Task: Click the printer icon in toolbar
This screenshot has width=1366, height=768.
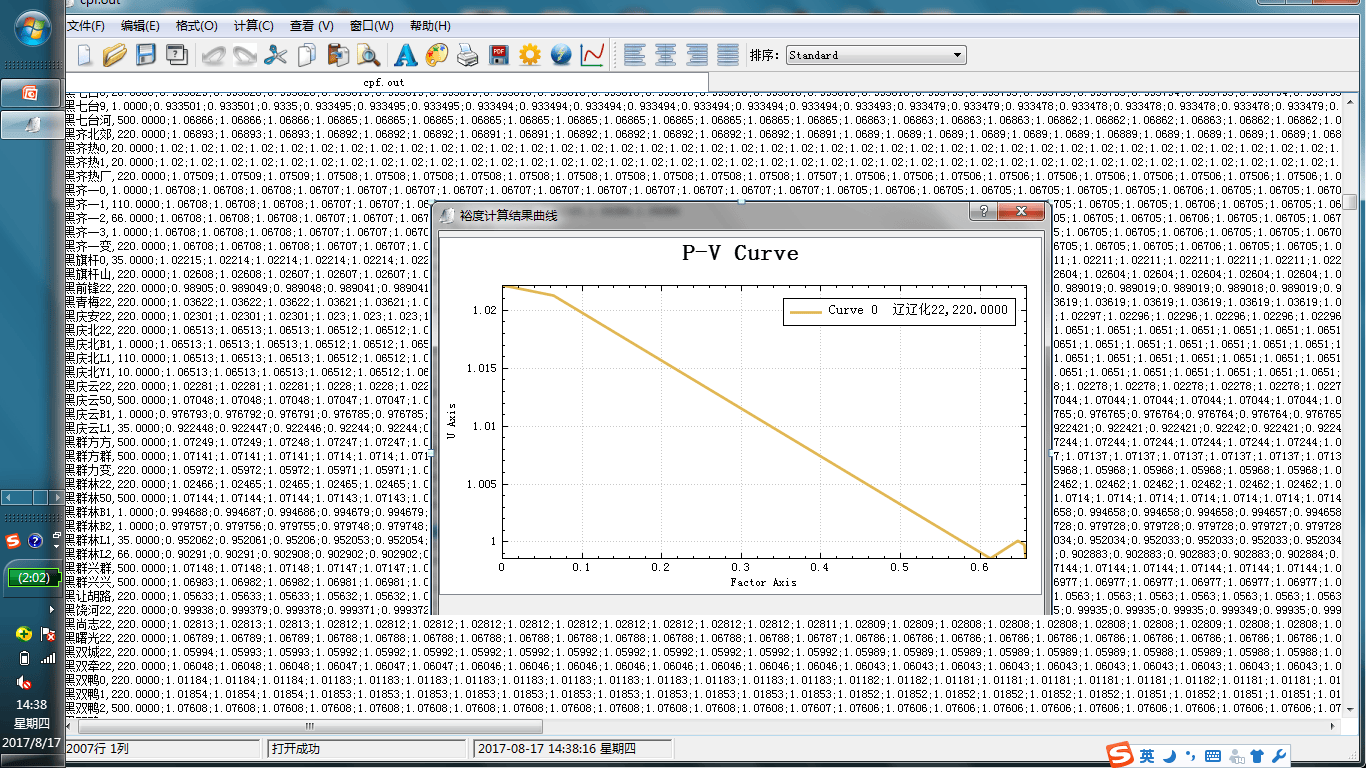Action: 467,55
